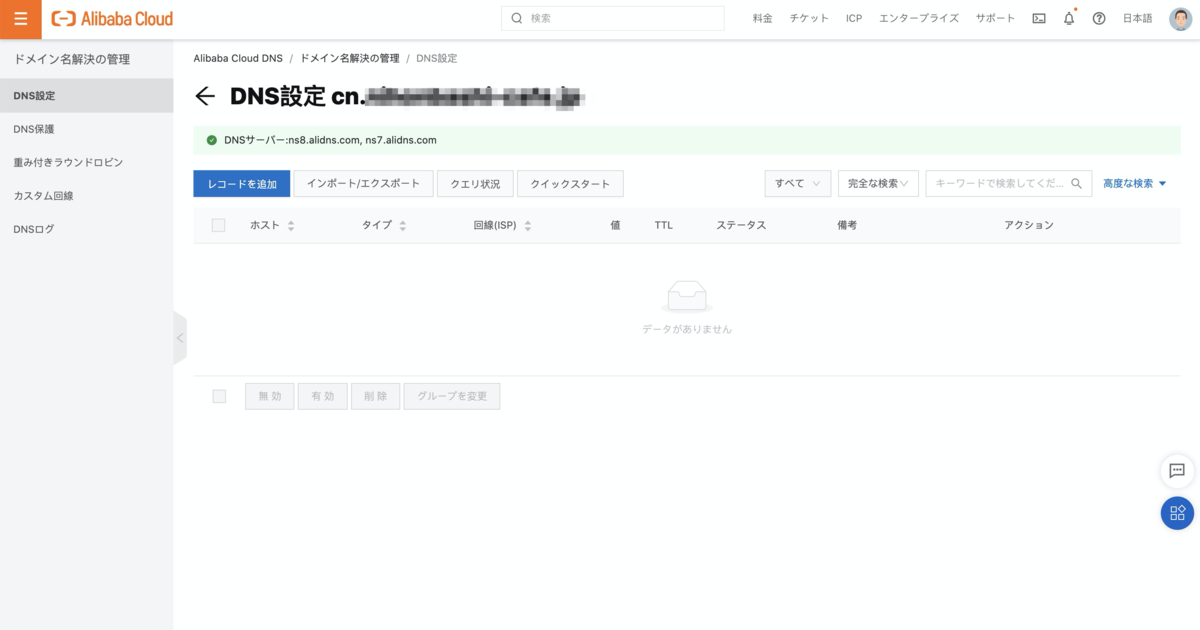The width and height of the screenshot is (1200, 630).
Task: Click the レコードを追加 button
Action: coord(241,184)
